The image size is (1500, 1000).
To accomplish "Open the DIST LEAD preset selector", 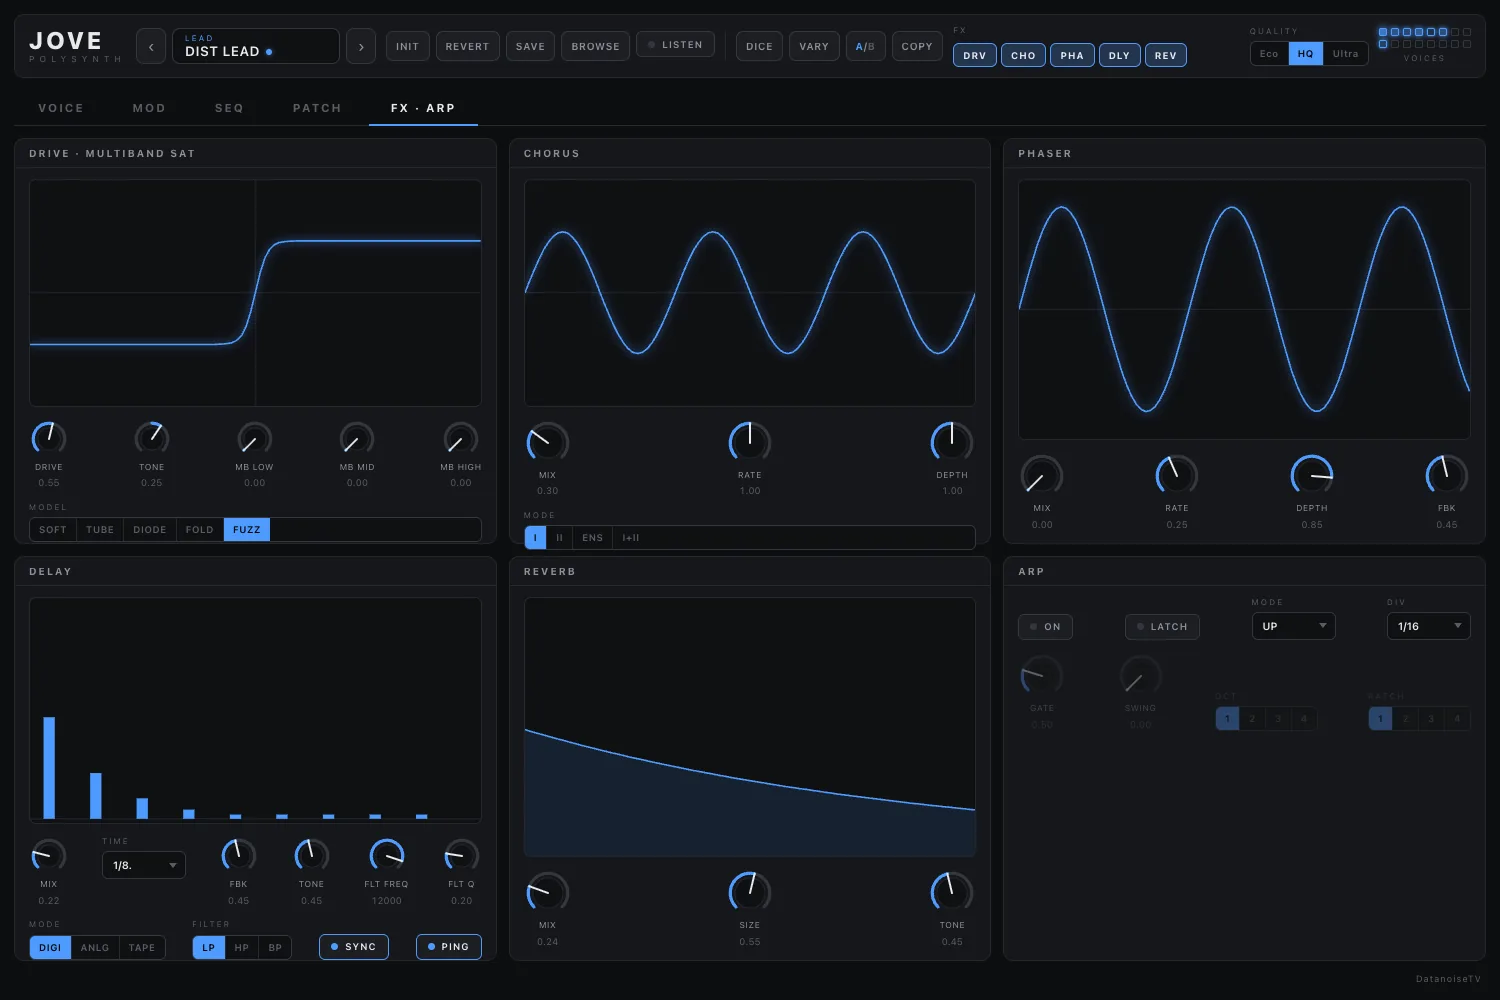I will [256, 46].
